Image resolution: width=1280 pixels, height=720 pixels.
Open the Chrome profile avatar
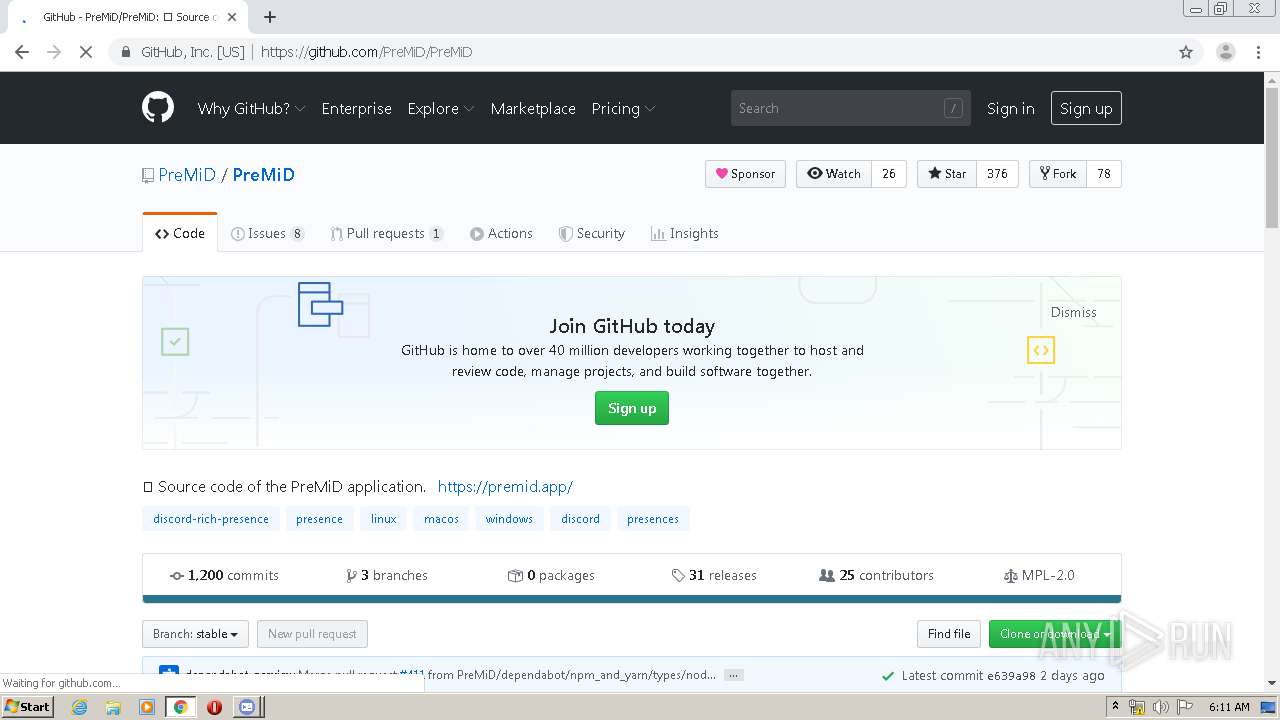click(1226, 52)
